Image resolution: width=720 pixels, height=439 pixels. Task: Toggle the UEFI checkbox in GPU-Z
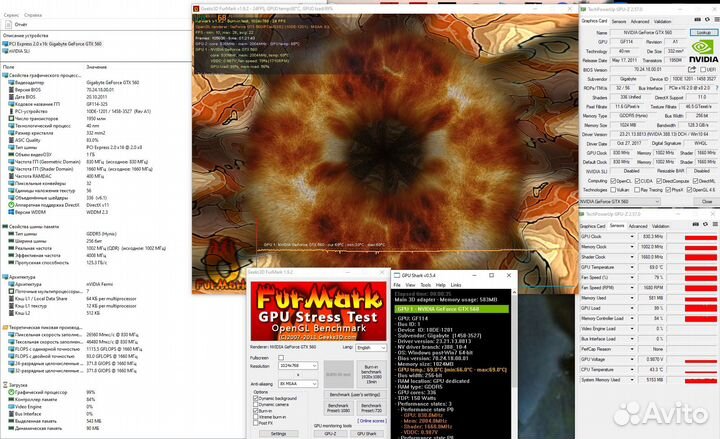703,69
